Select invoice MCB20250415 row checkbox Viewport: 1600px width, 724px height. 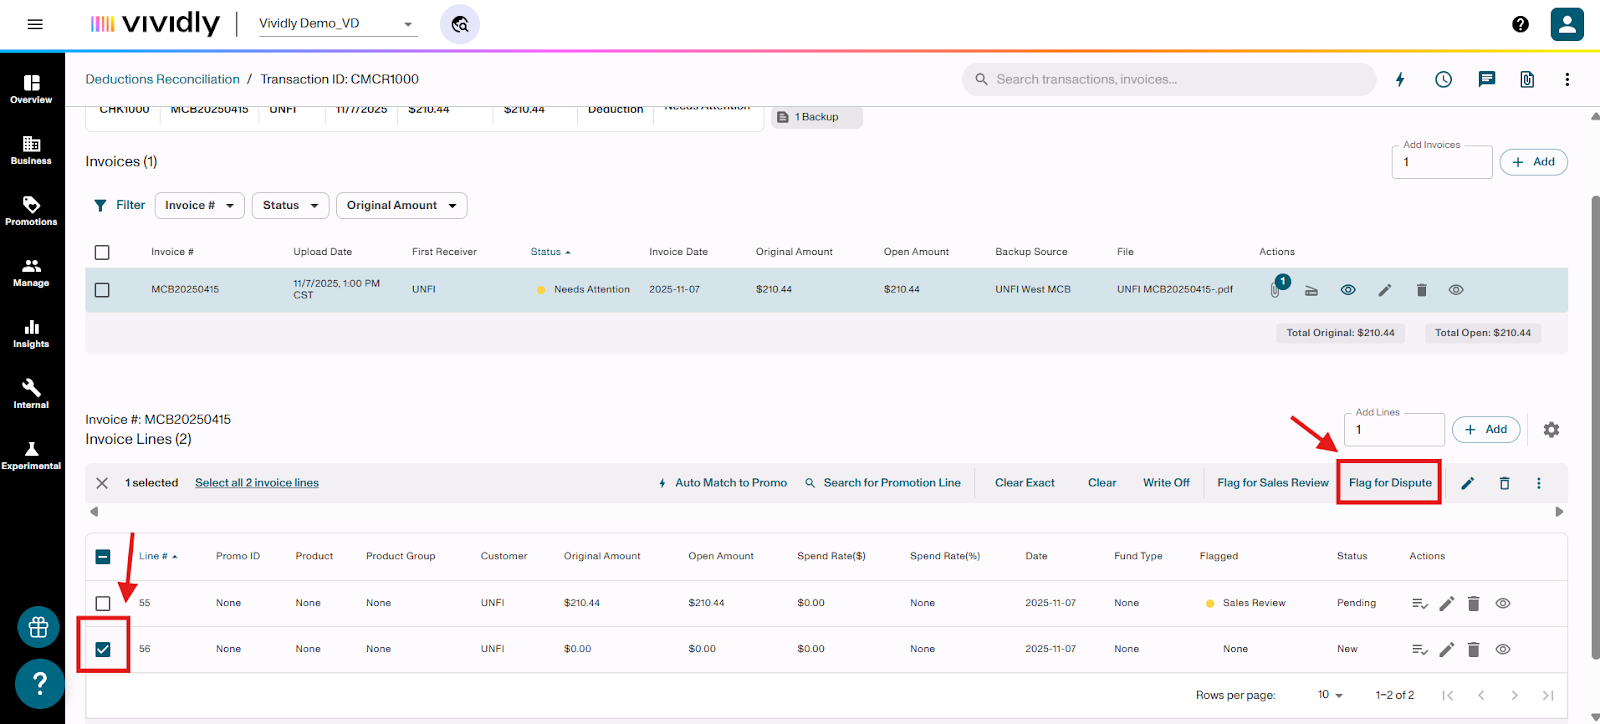click(102, 290)
